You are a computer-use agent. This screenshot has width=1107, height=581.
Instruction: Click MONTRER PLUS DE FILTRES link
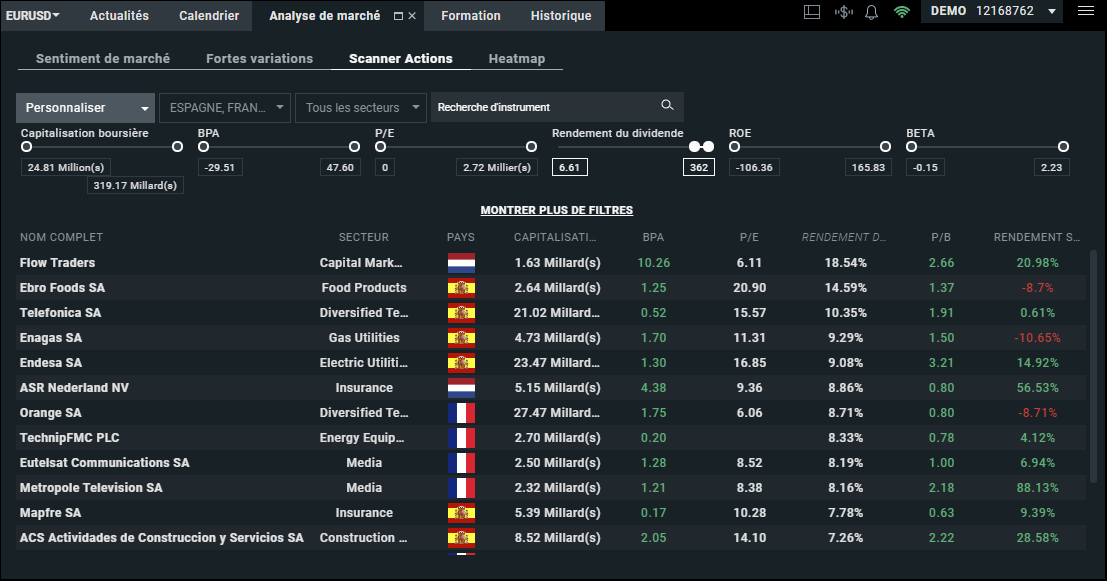click(557, 210)
